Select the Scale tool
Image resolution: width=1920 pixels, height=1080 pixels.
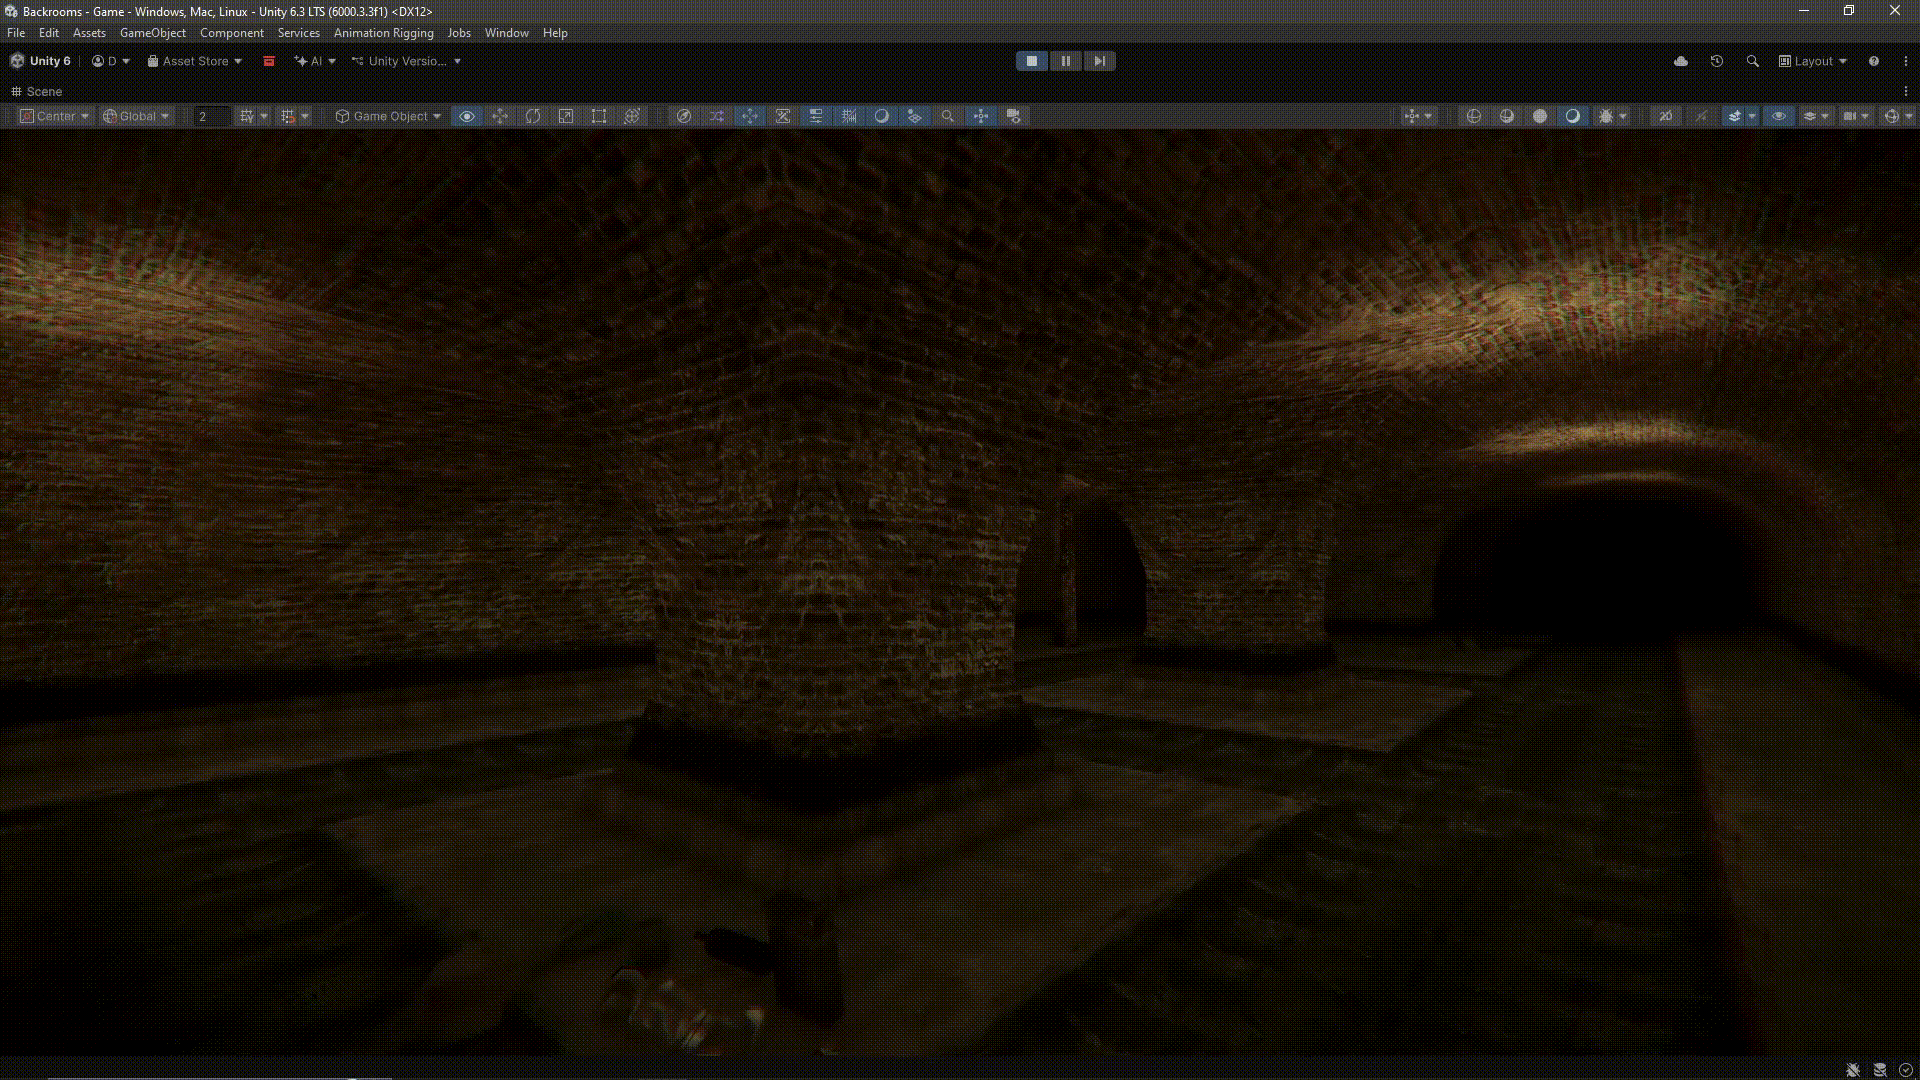click(566, 116)
